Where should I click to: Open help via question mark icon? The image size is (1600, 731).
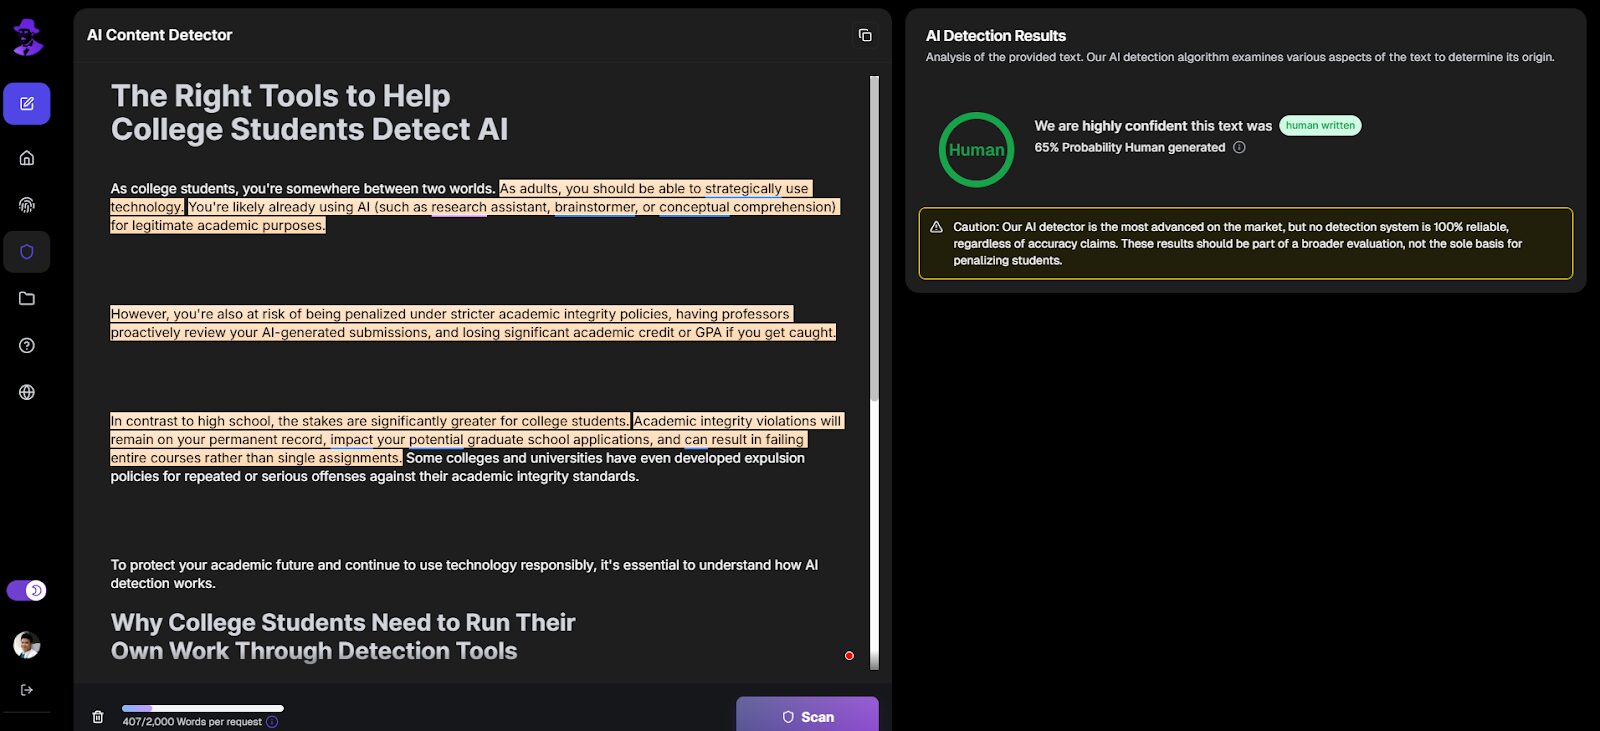click(x=27, y=346)
